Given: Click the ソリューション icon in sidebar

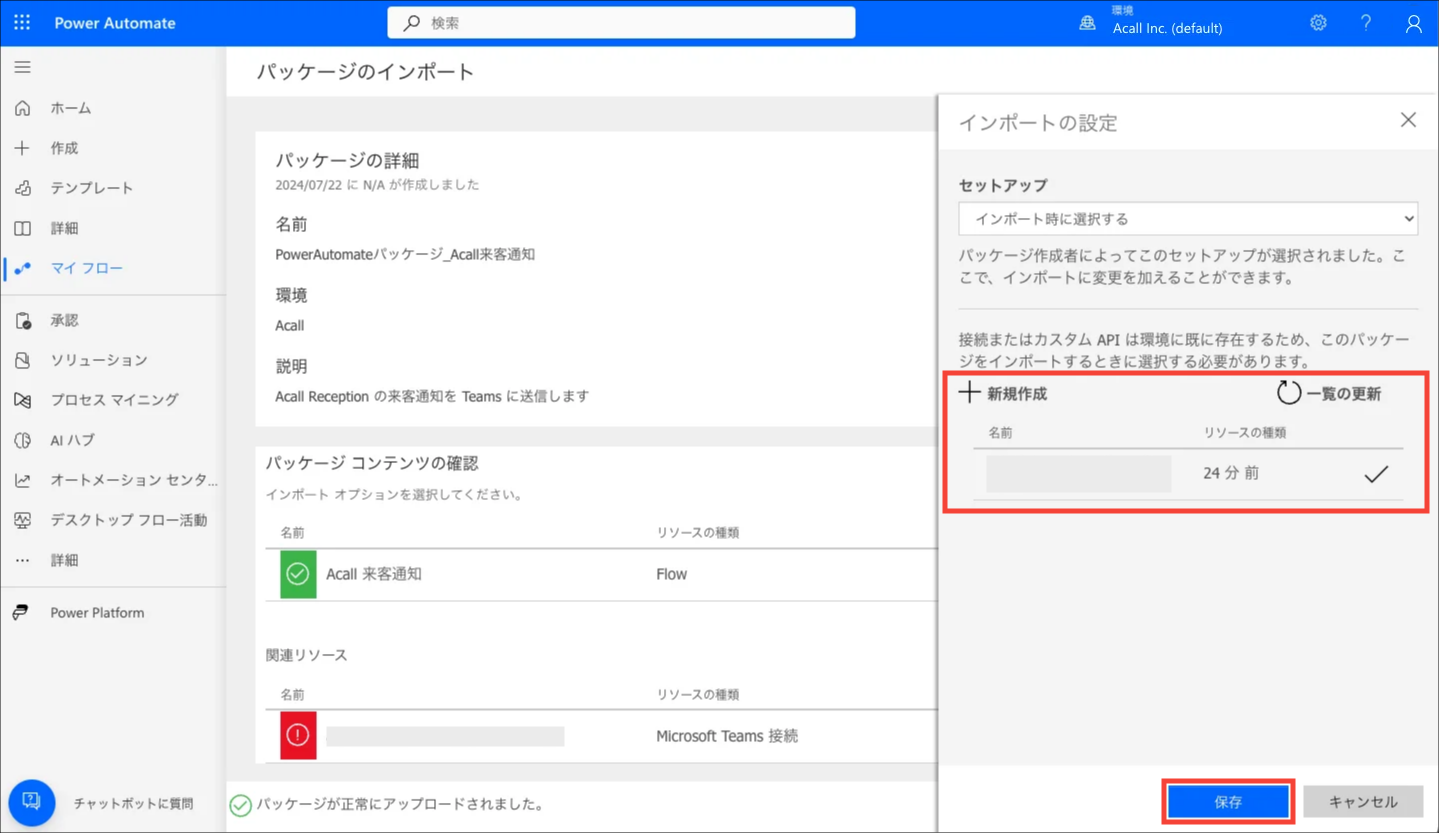Looking at the screenshot, I should click(x=22, y=360).
